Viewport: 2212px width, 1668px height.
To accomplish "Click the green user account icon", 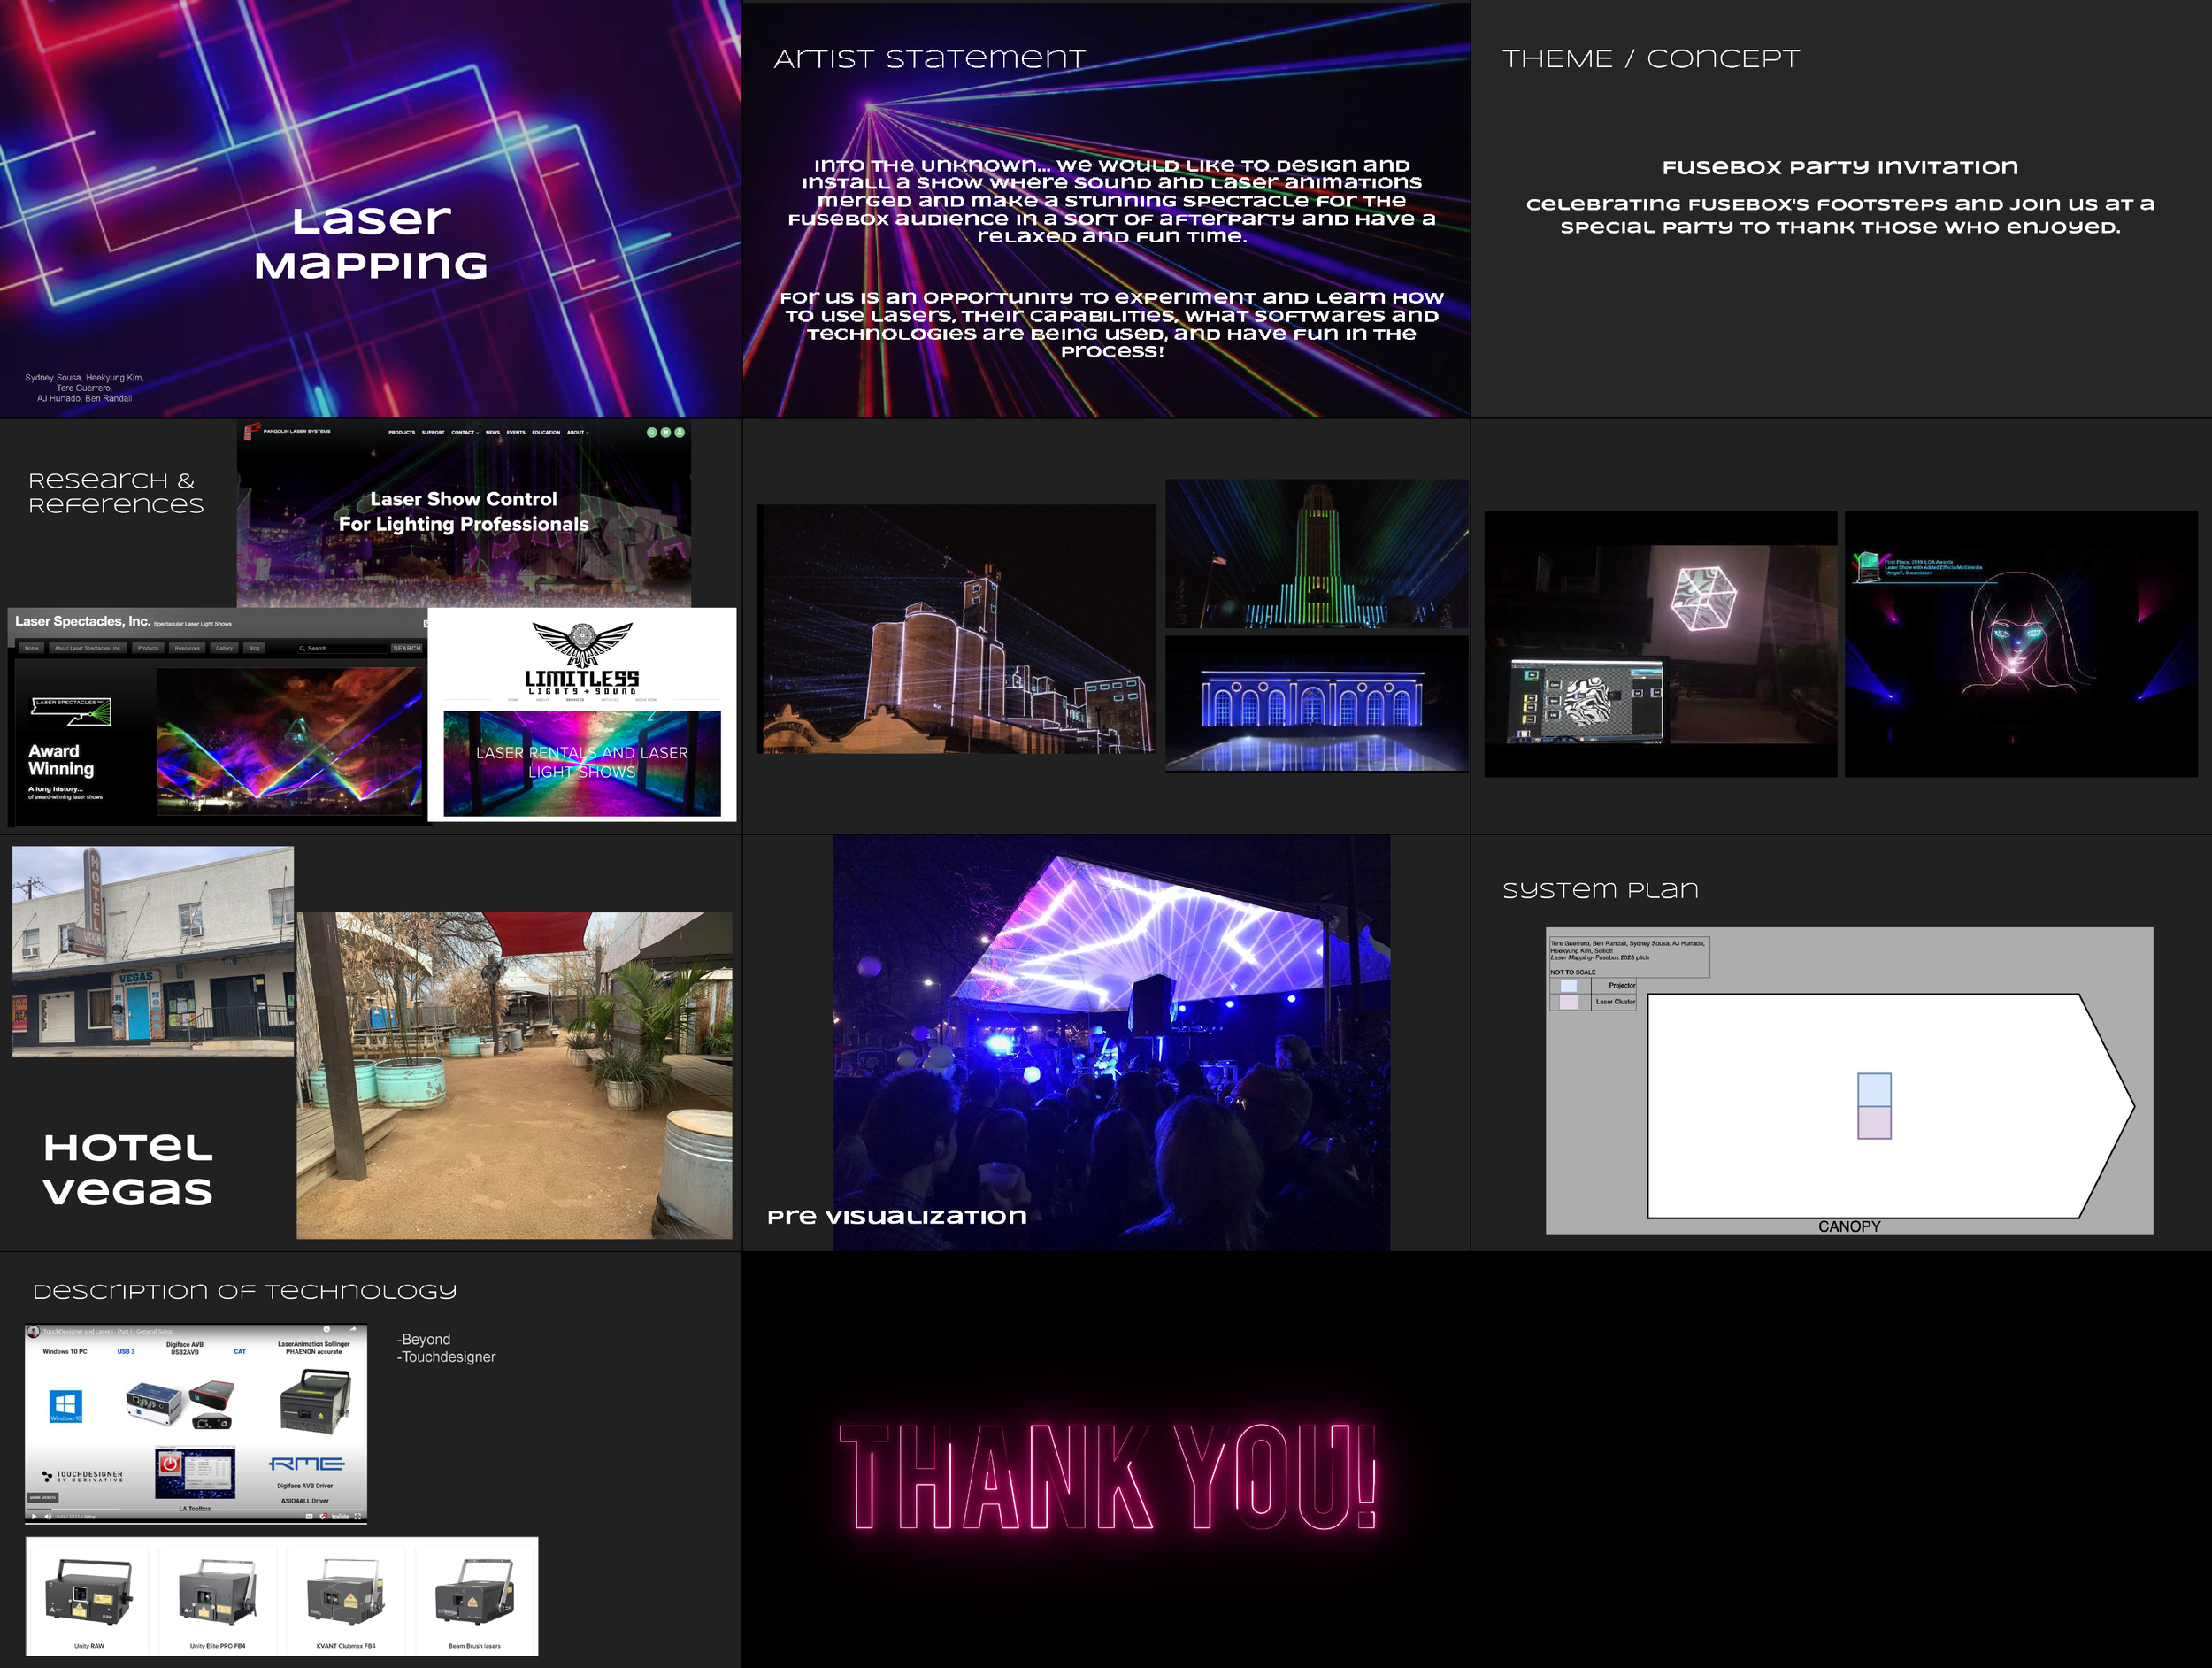I will tap(680, 433).
